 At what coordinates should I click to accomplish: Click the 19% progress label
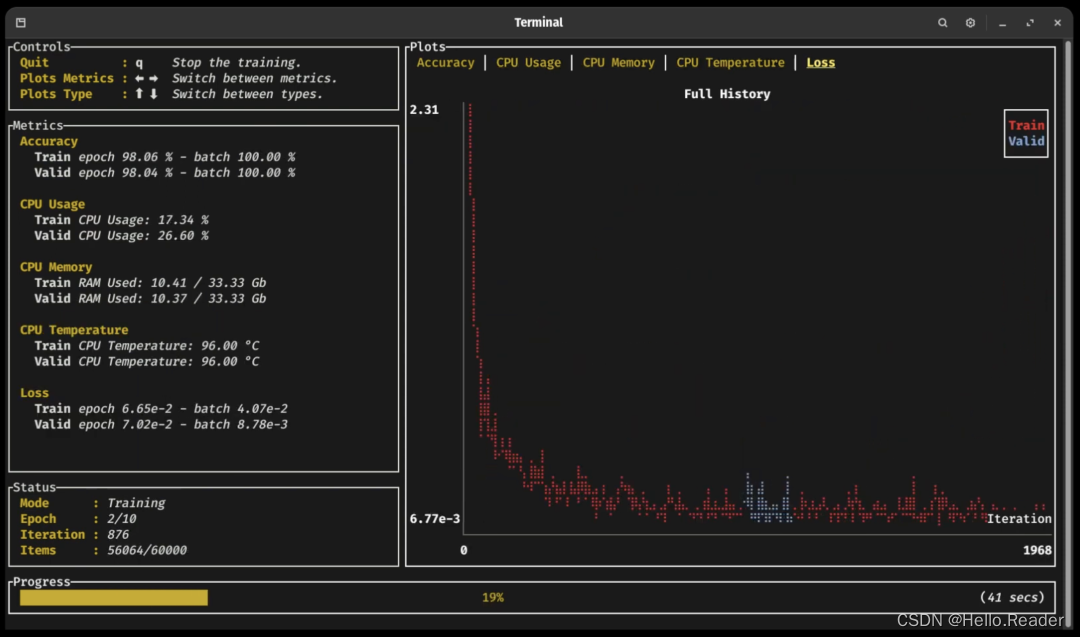492,598
